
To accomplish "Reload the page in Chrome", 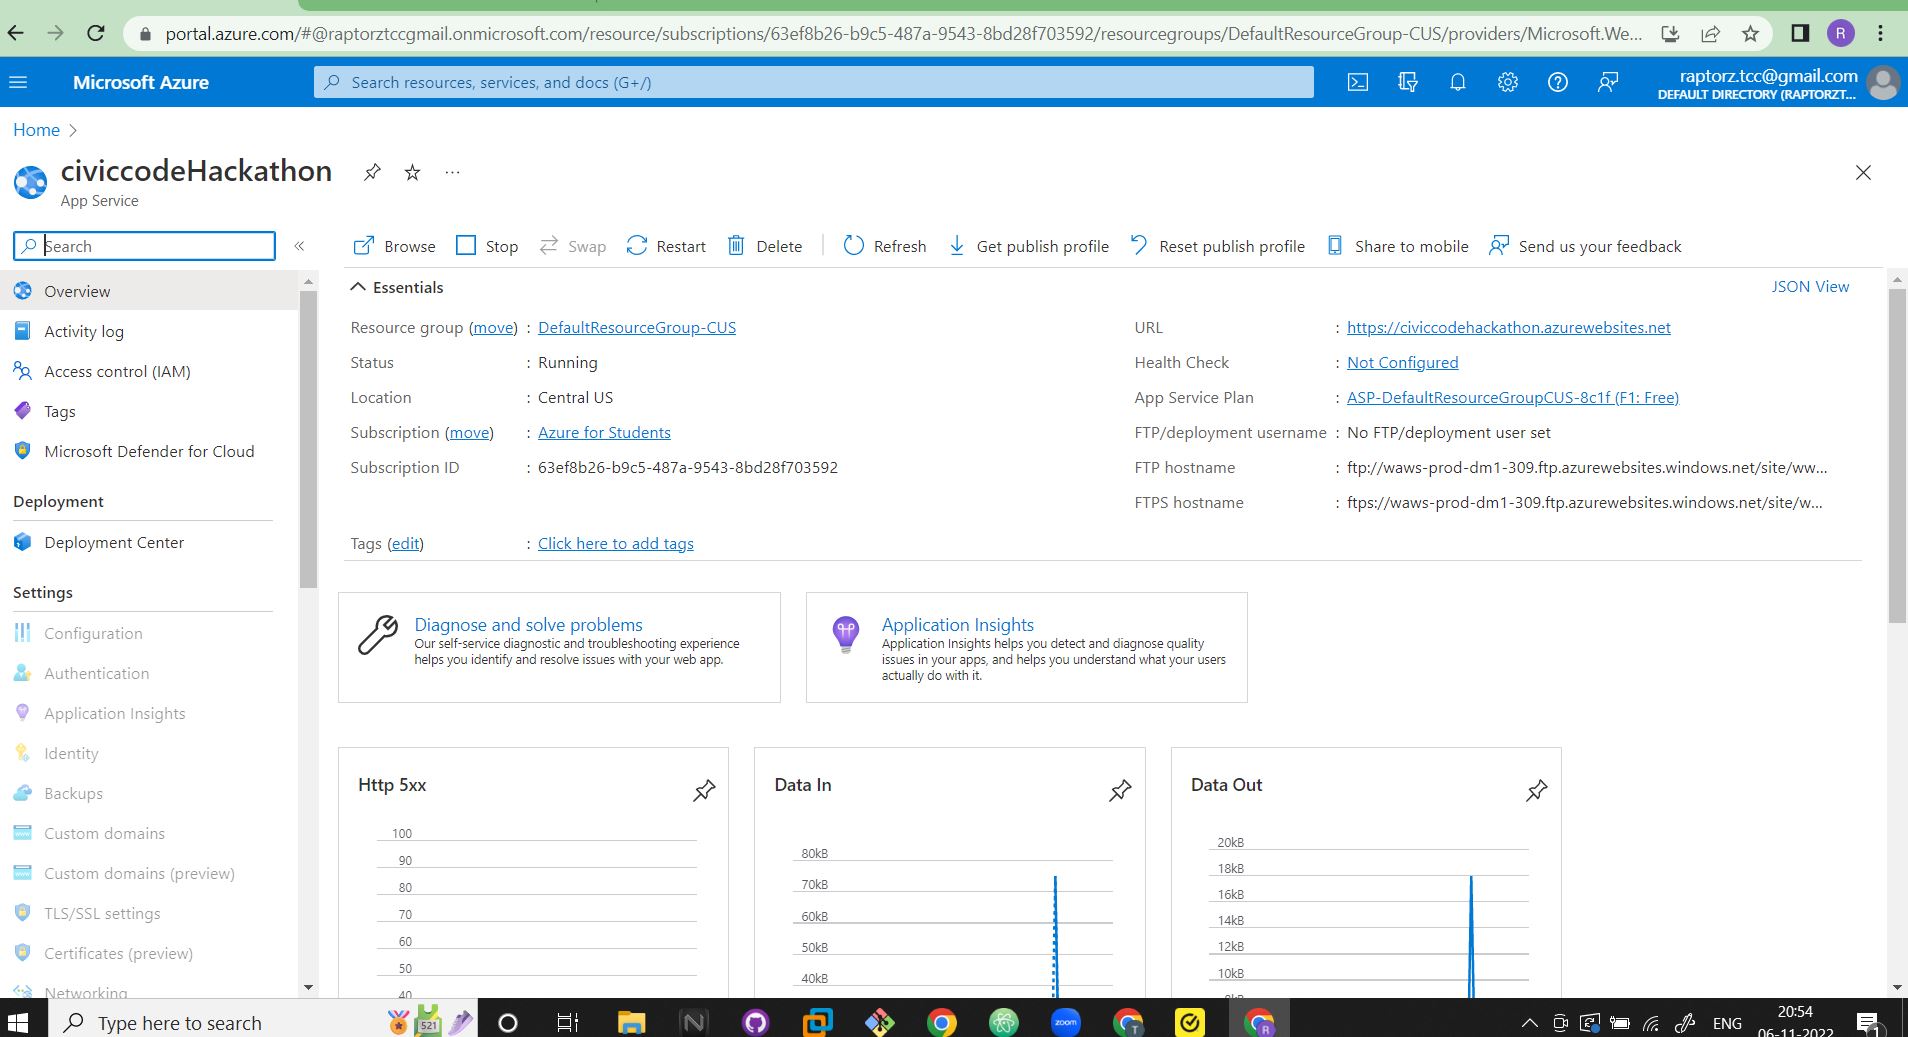I will [x=96, y=33].
